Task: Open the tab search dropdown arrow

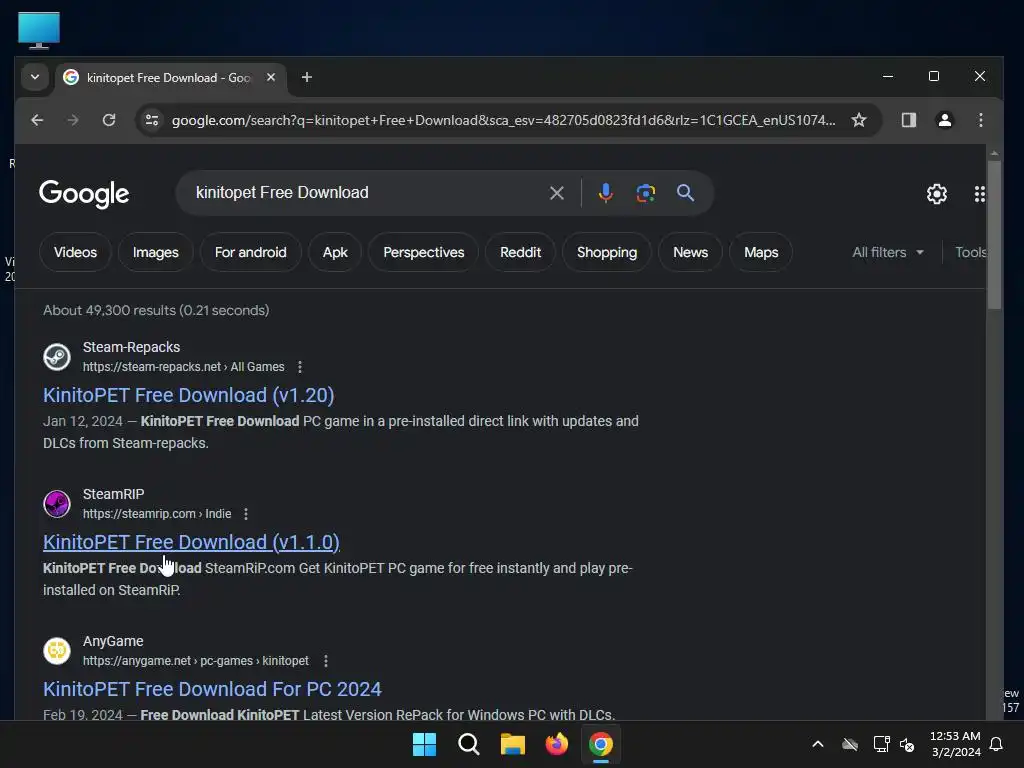Action: [x=35, y=77]
